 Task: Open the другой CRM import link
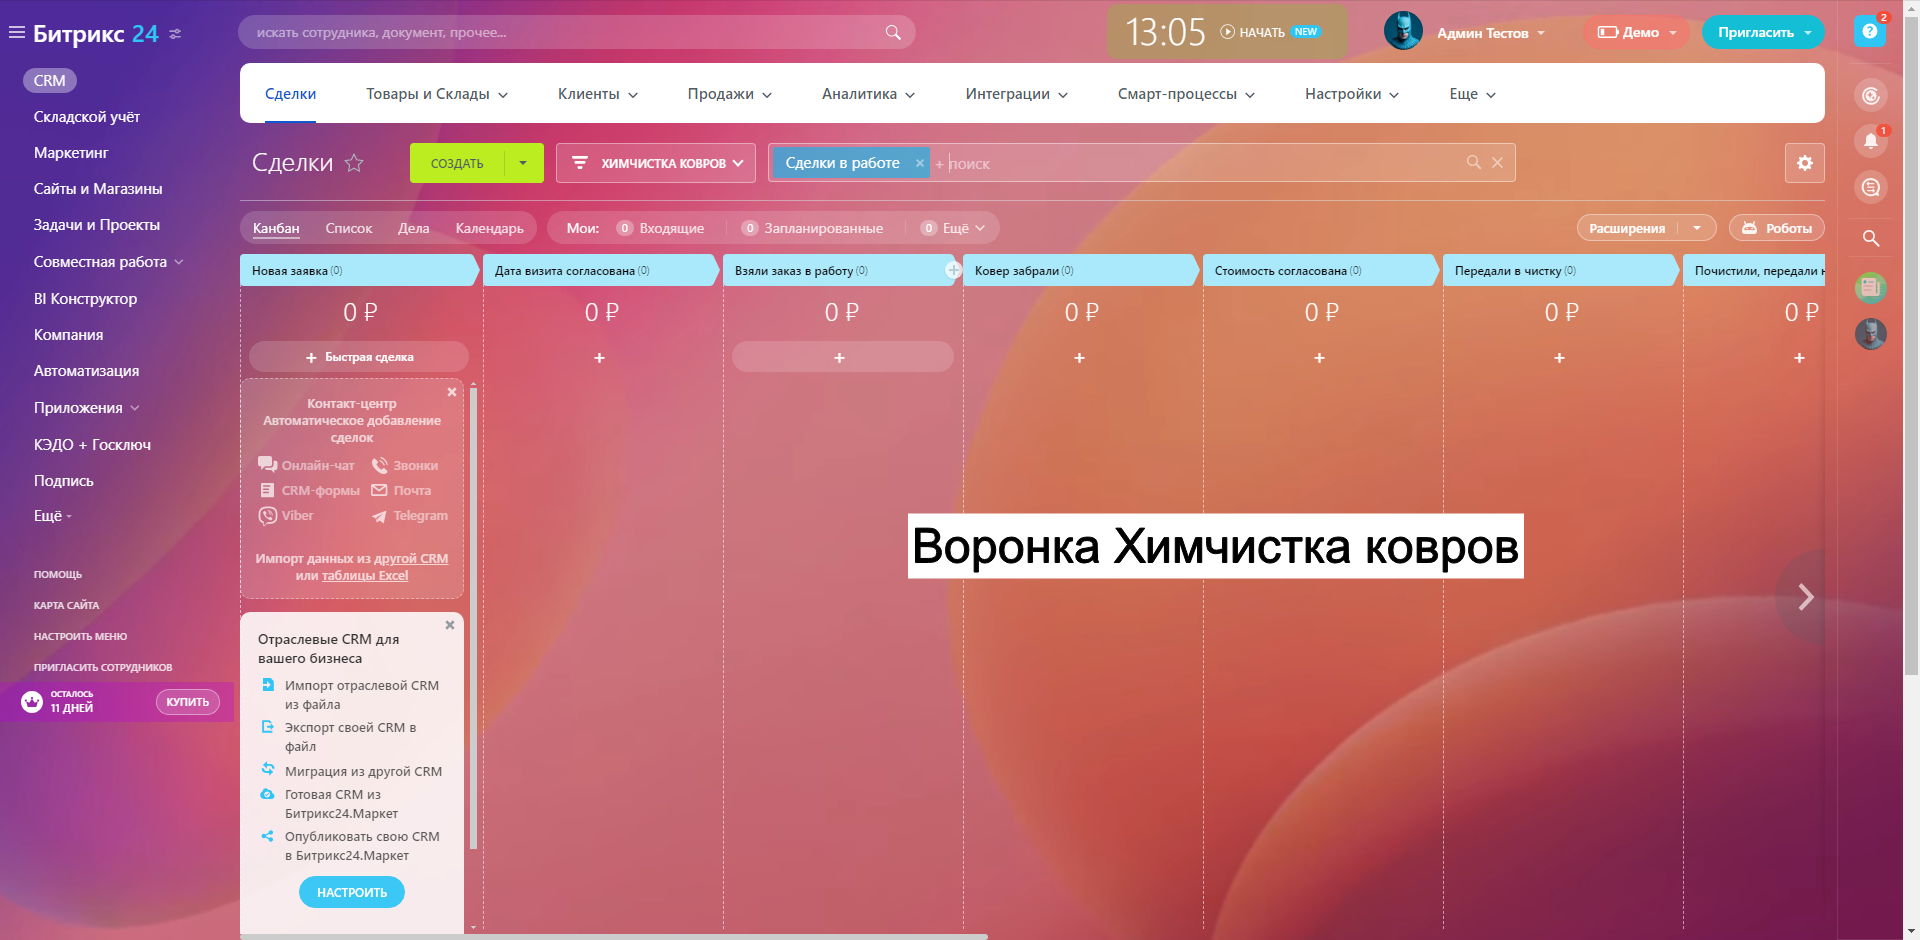(411, 559)
